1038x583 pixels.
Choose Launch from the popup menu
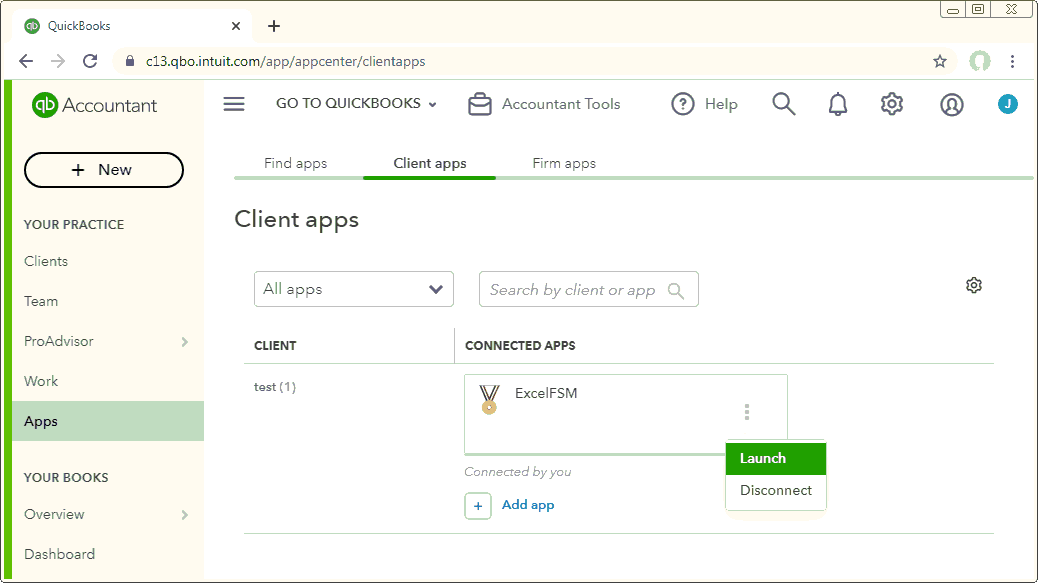[x=776, y=459]
